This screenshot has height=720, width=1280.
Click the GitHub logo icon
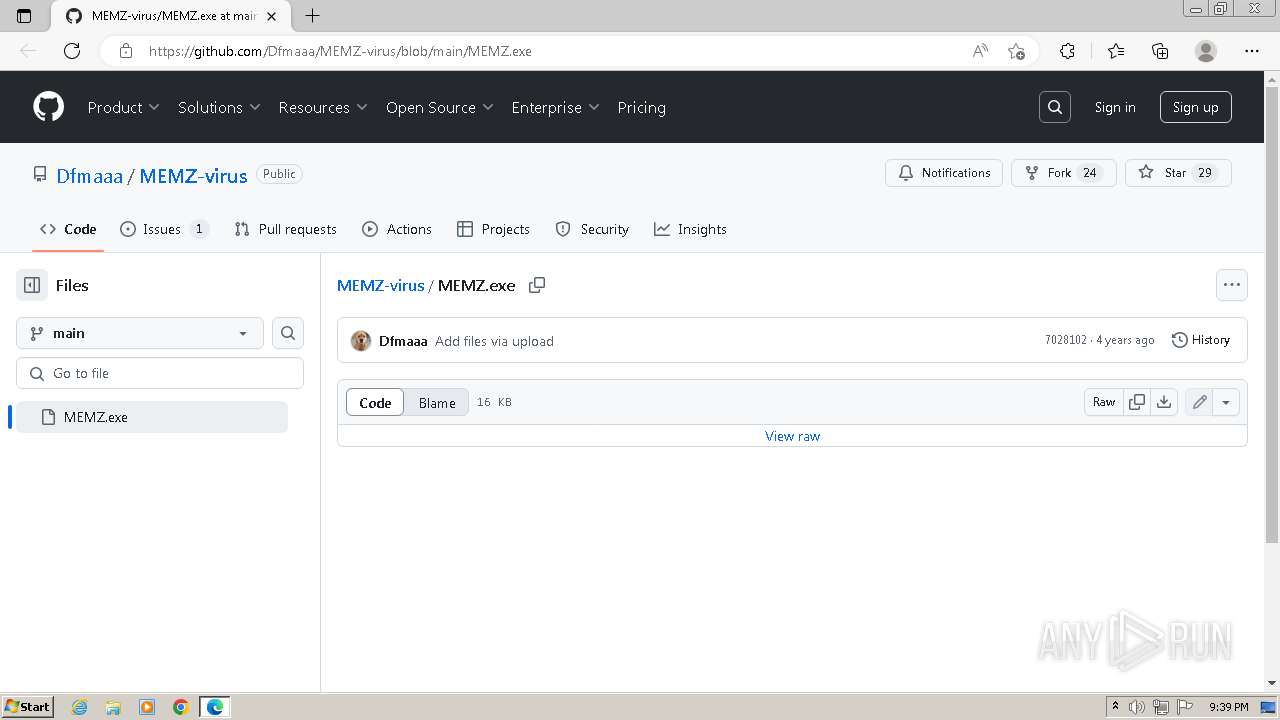pyautogui.click(x=48, y=107)
